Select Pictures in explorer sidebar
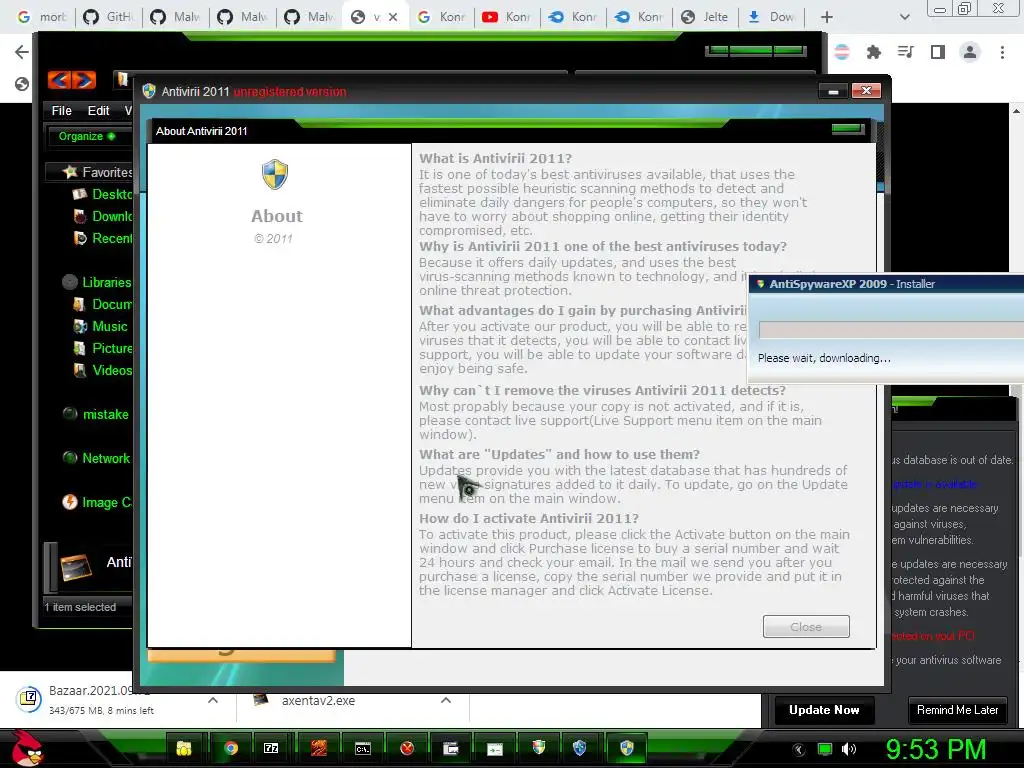 tap(102, 348)
